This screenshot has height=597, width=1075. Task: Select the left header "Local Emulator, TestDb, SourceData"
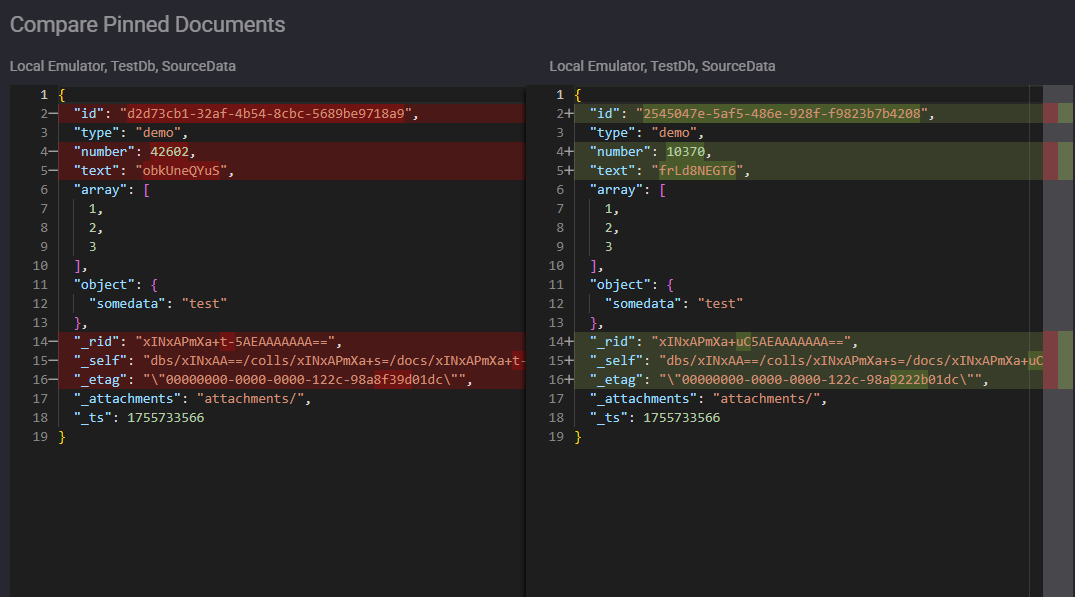click(122, 66)
